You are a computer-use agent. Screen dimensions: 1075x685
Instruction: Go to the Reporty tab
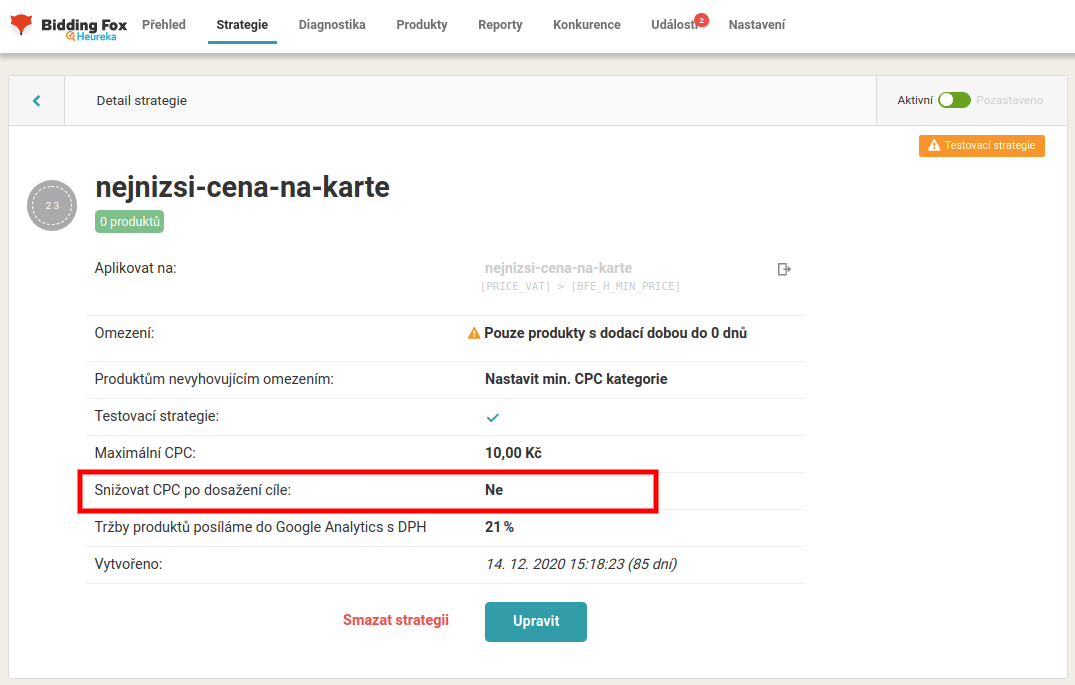click(500, 25)
